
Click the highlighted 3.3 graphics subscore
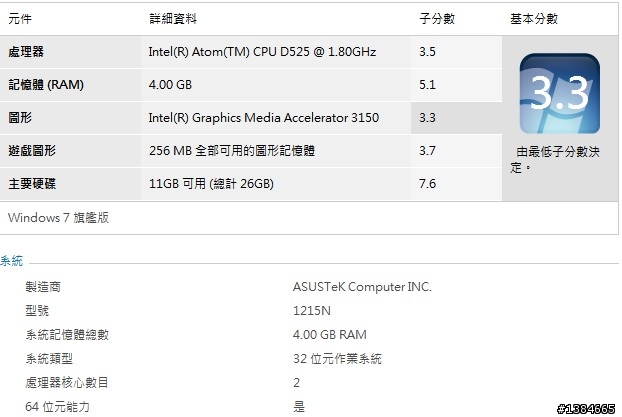[x=427, y=117]
